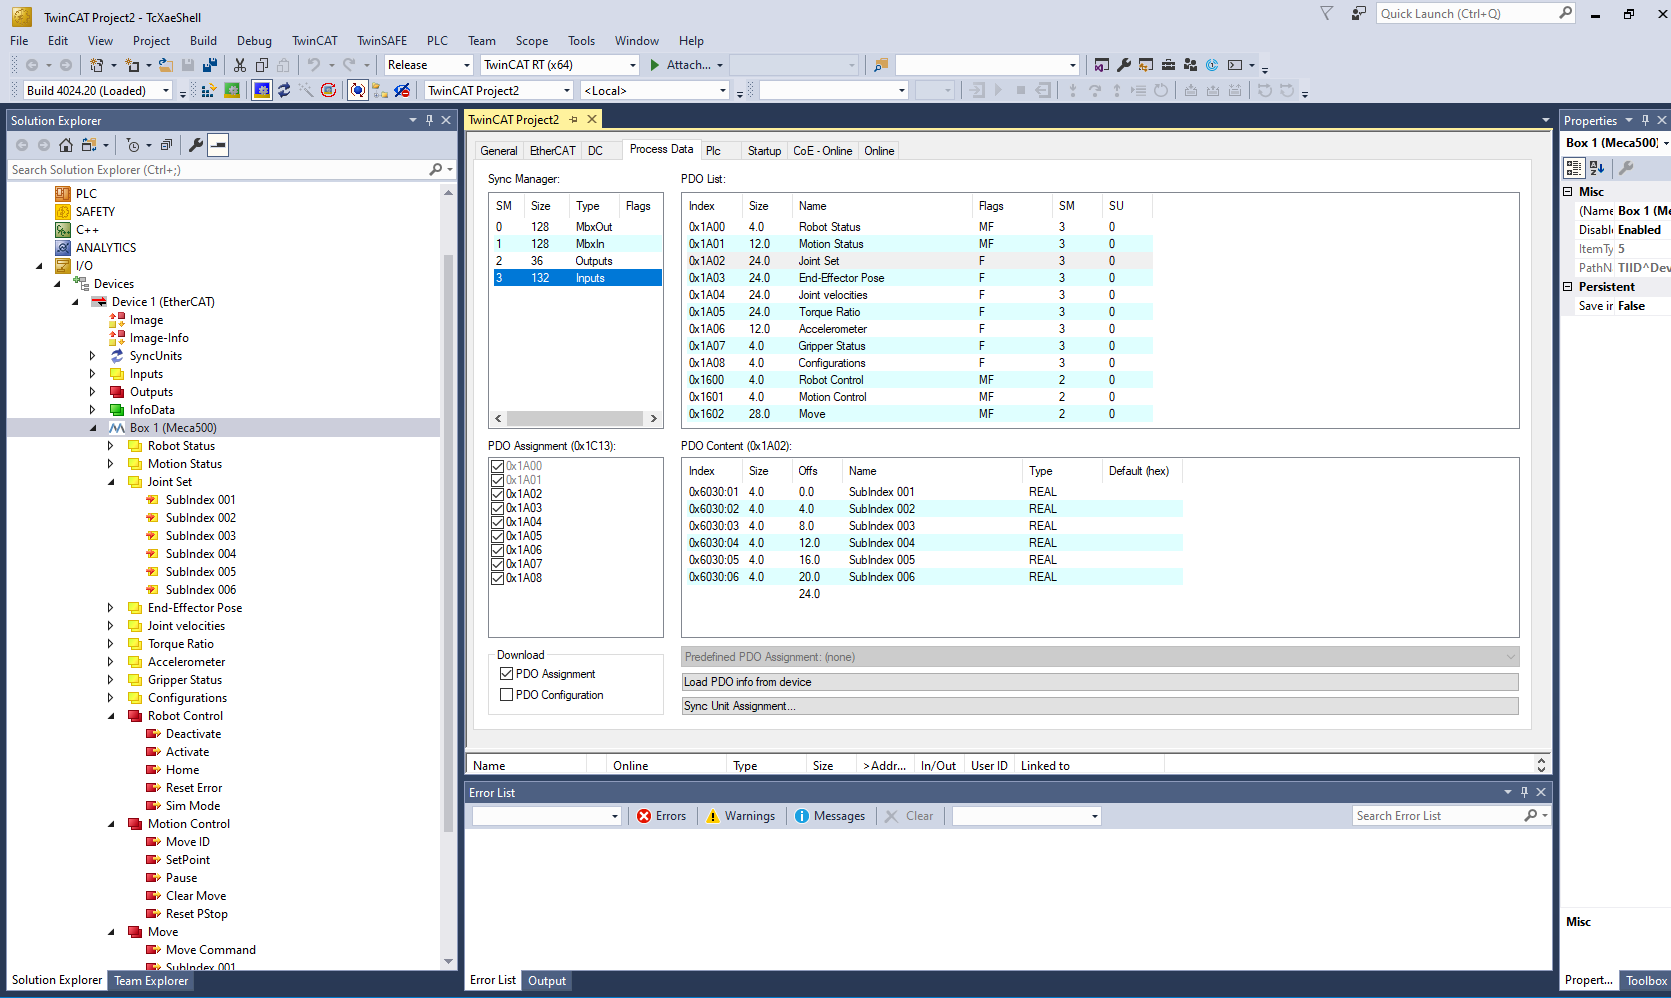Uncheck the 0x1A04 PDO assignment
The height and width of the screenshot is (998, 1671).
tap(497, 522)
